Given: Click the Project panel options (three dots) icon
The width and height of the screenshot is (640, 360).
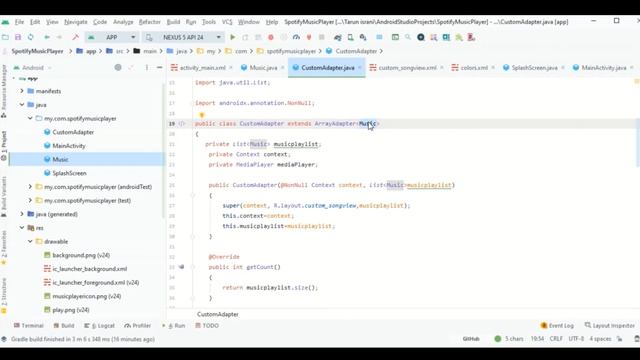Looking at the screenshot, I should pos(147,67).
